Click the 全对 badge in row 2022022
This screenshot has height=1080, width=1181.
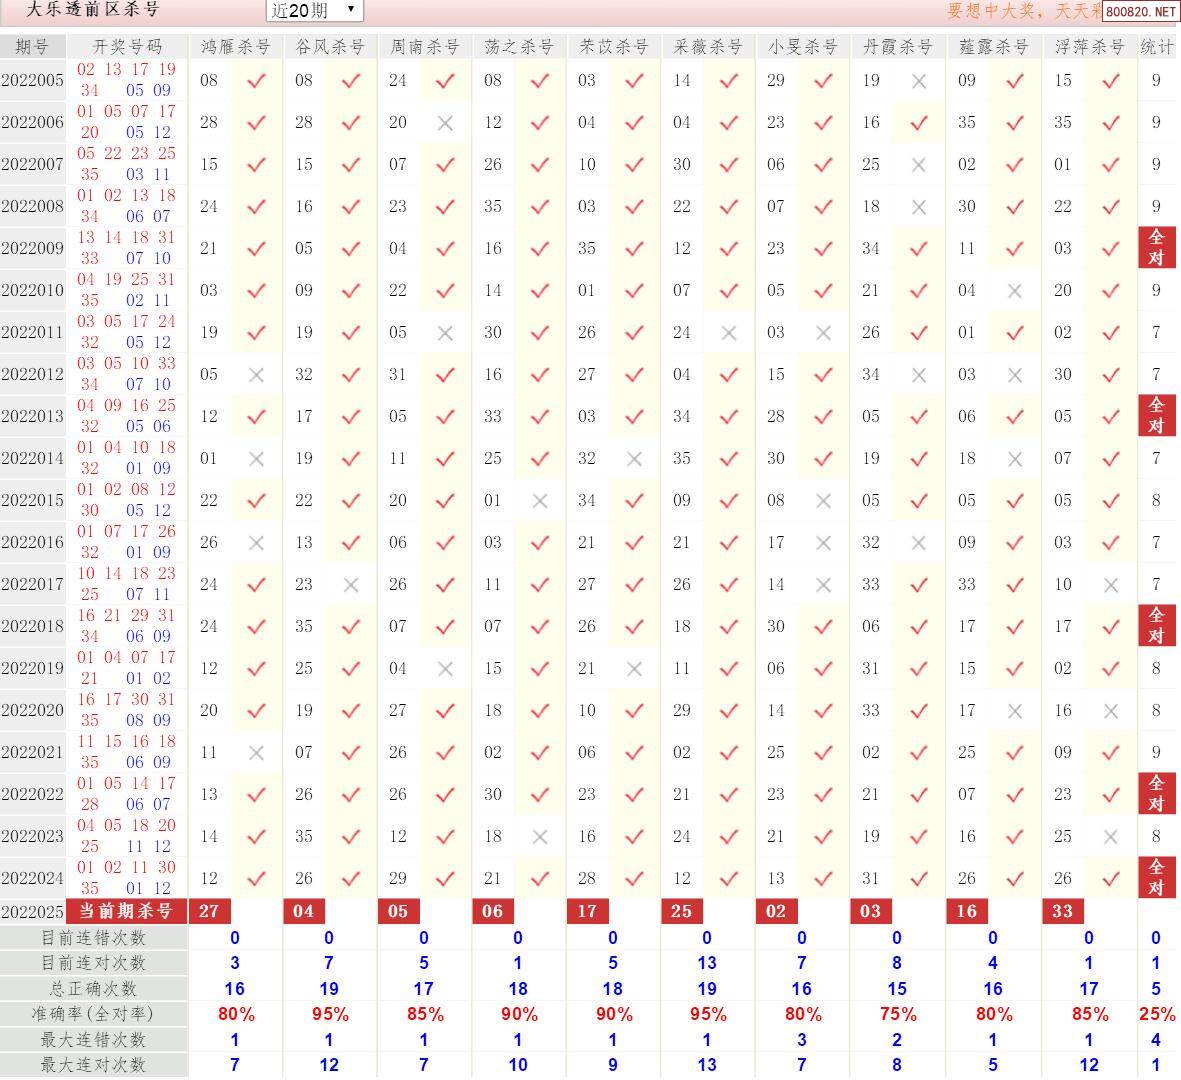(1157, 793)
